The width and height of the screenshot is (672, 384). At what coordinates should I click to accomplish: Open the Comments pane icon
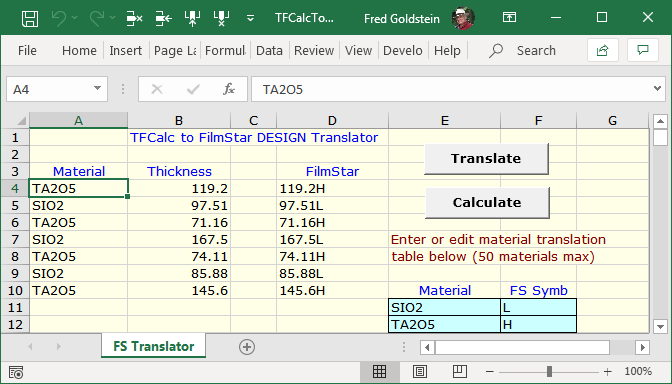click(642, 51)
